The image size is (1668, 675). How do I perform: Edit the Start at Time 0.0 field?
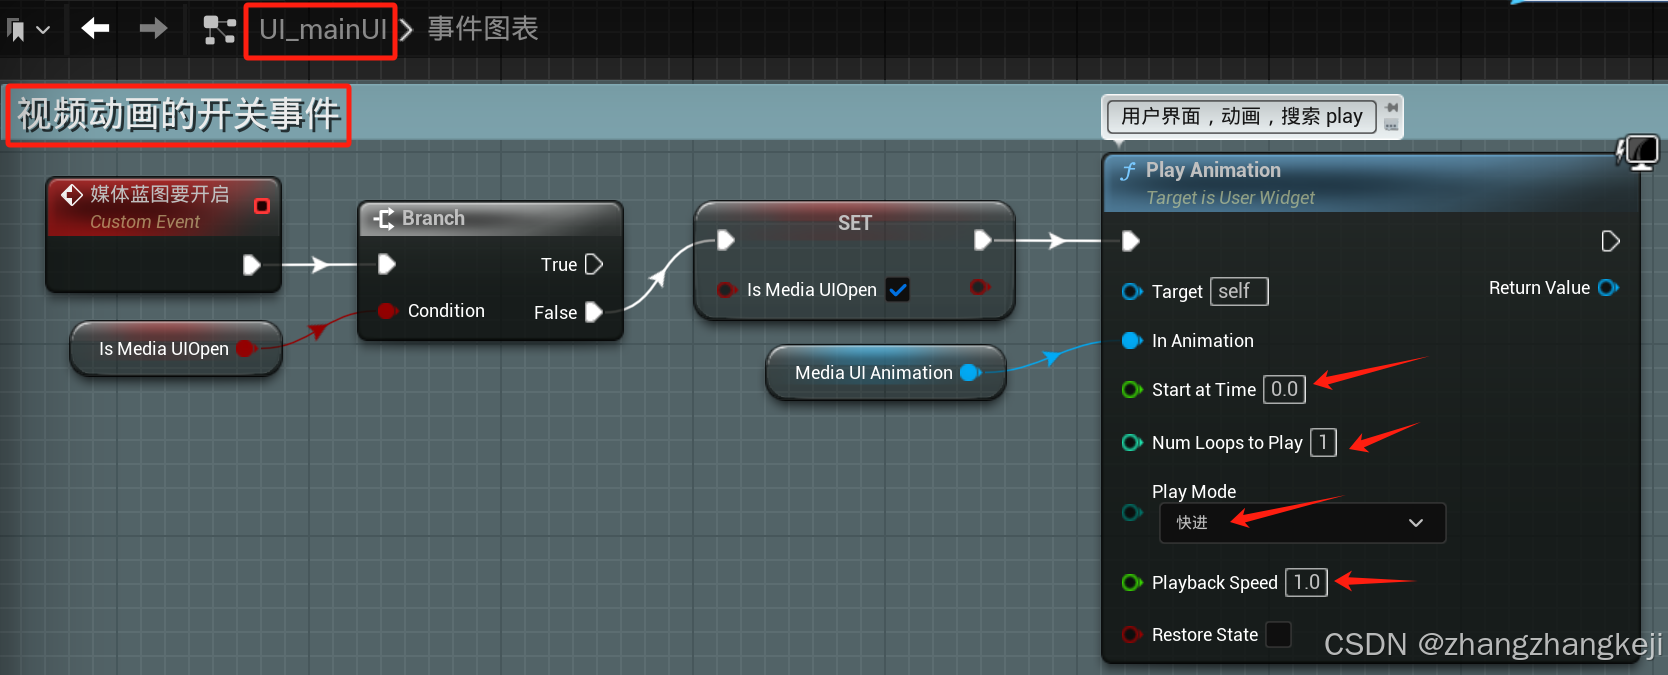tap(1284, 389)
